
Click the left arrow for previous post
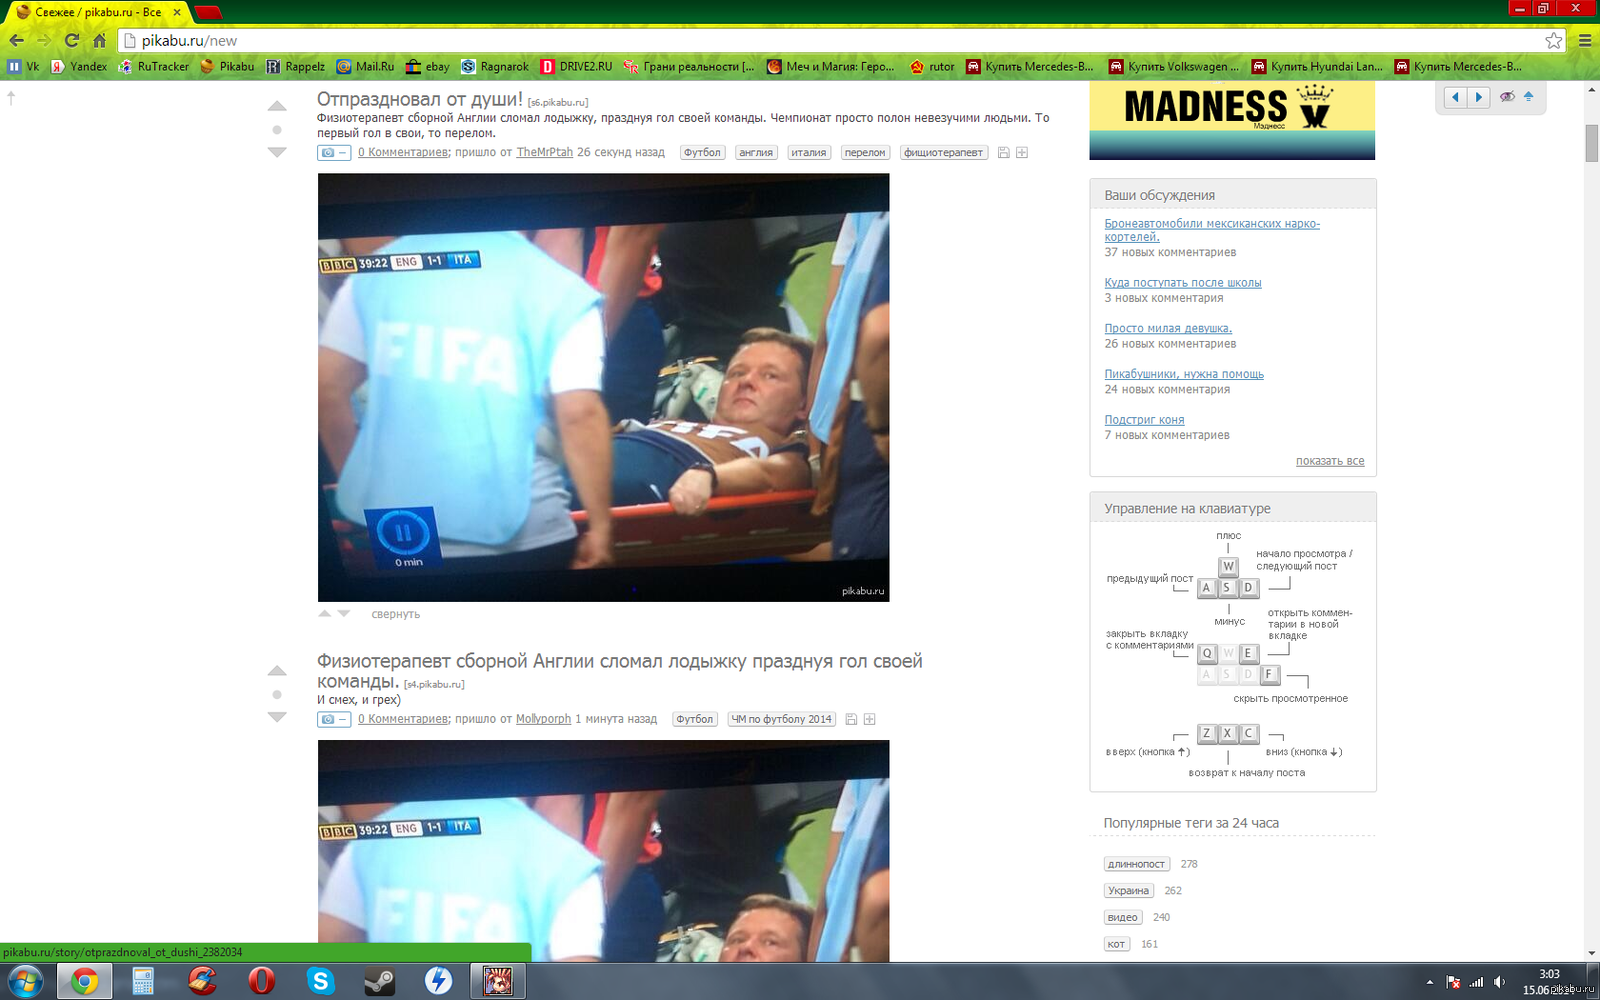[1455, 97]
